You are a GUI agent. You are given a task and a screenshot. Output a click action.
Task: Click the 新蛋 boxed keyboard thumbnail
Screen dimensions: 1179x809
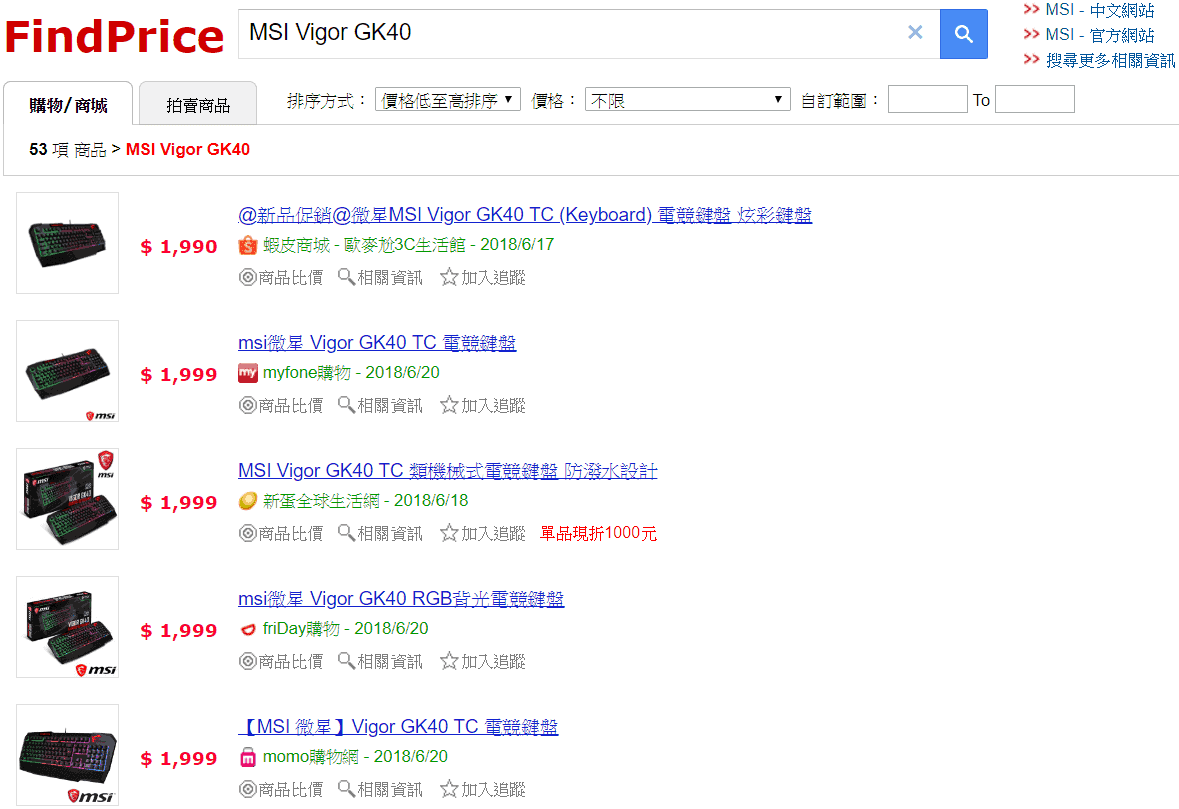pyautogui.click(x=68, y=498)
